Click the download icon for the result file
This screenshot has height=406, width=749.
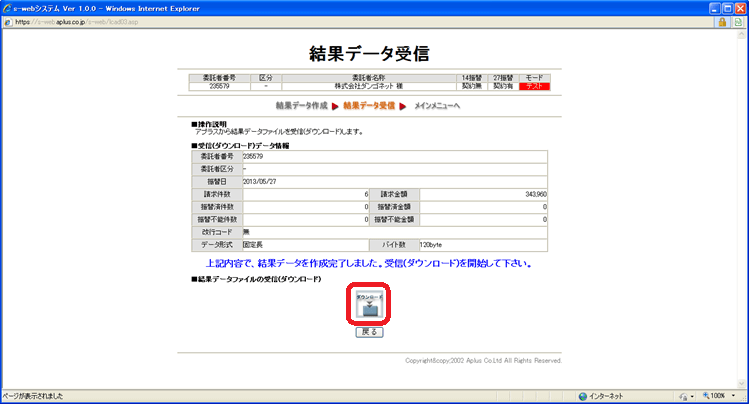[369, 304]
